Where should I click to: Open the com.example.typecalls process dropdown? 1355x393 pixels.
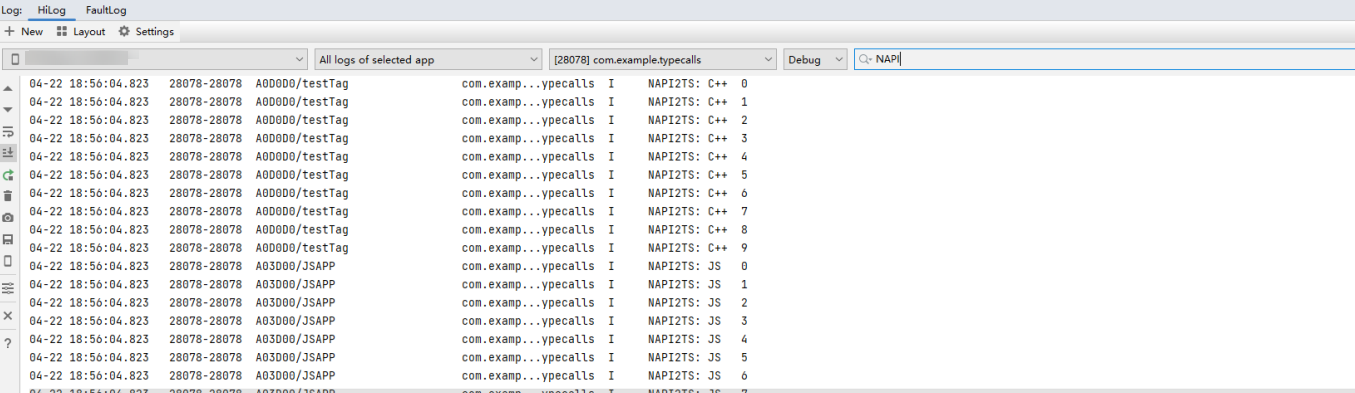click(663, 60)
